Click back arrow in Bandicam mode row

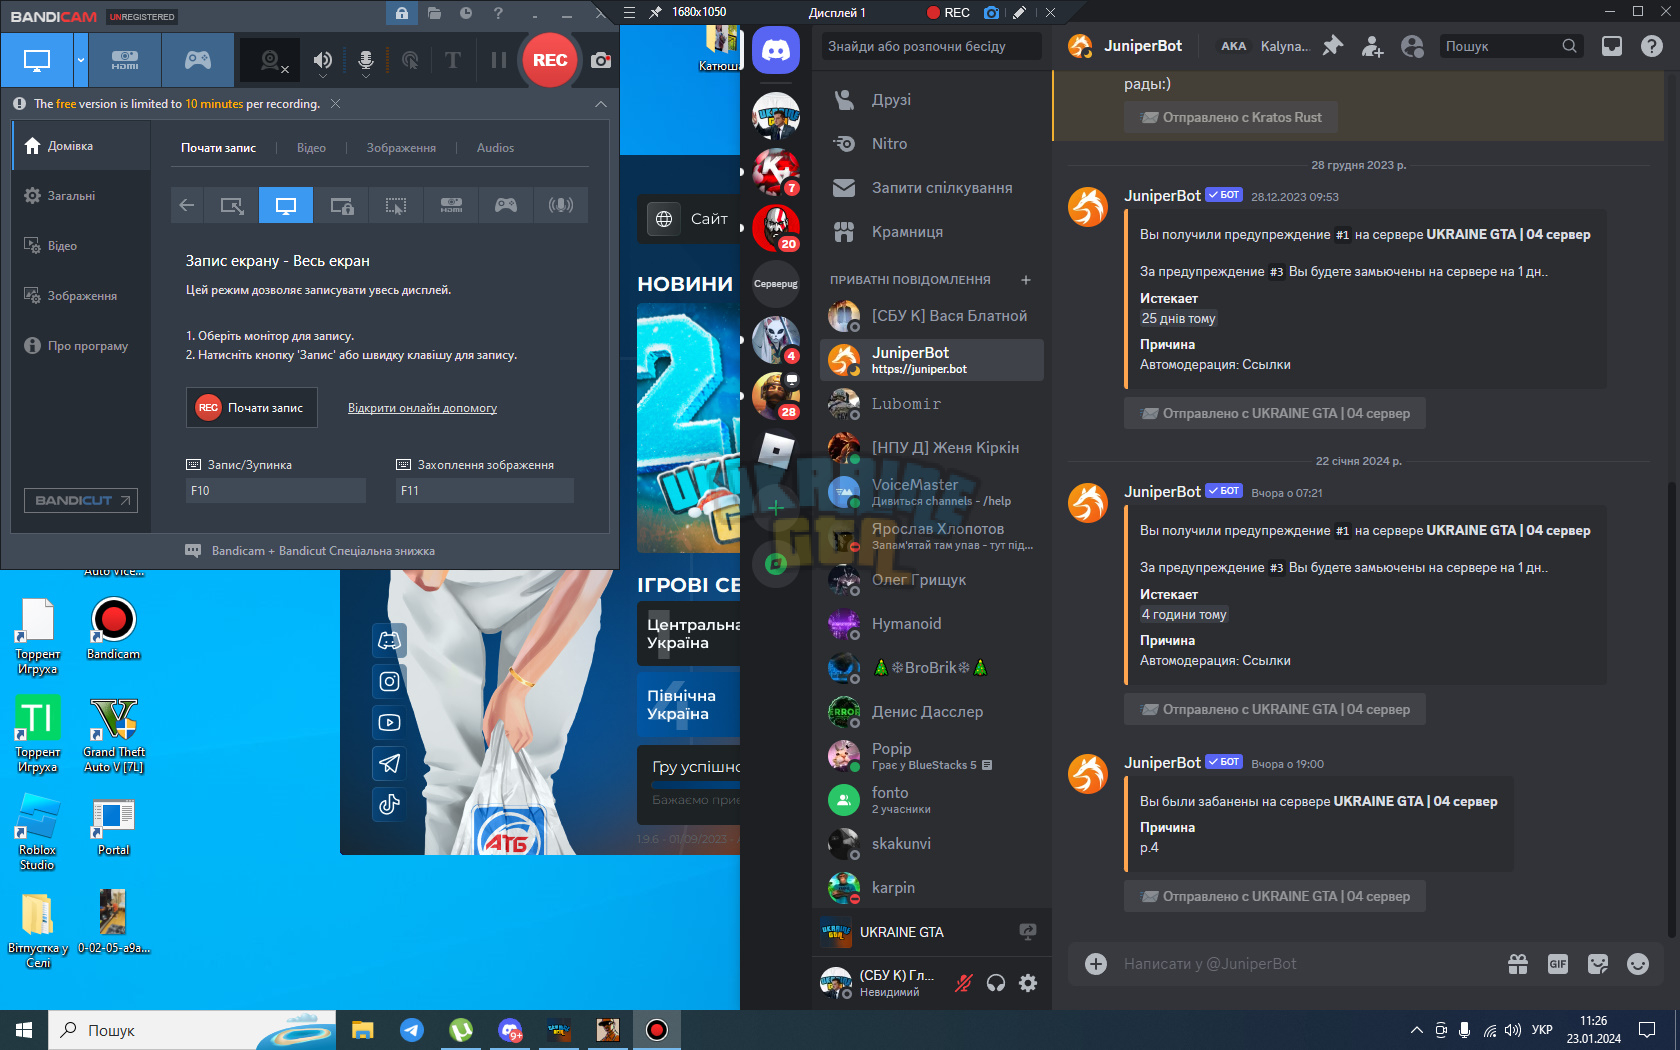pos(187,205)
